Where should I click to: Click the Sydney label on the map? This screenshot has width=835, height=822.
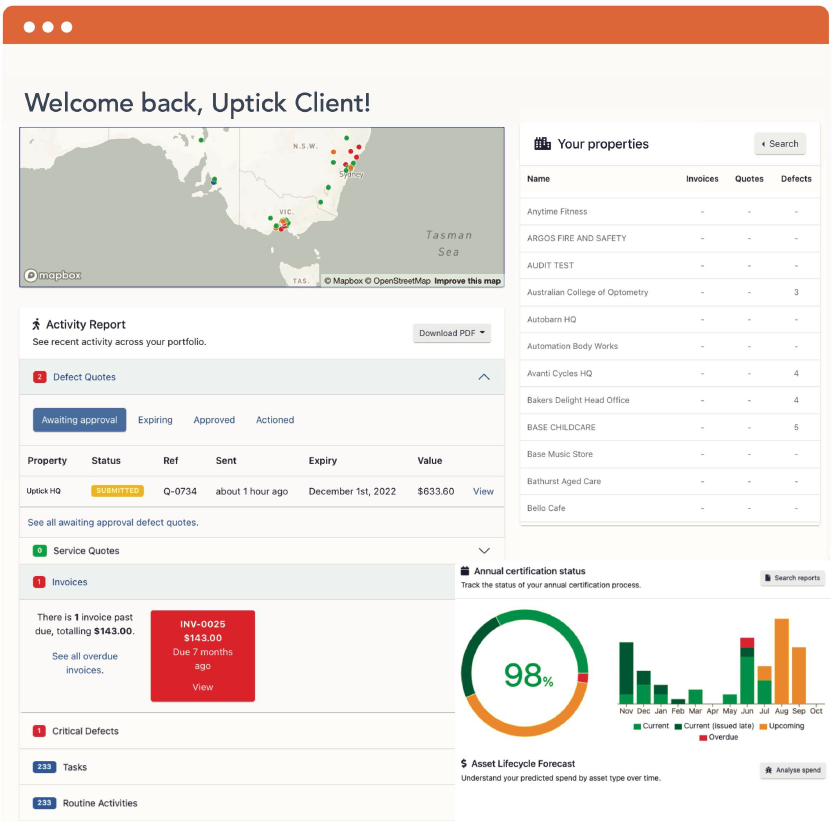coord(351,174)
